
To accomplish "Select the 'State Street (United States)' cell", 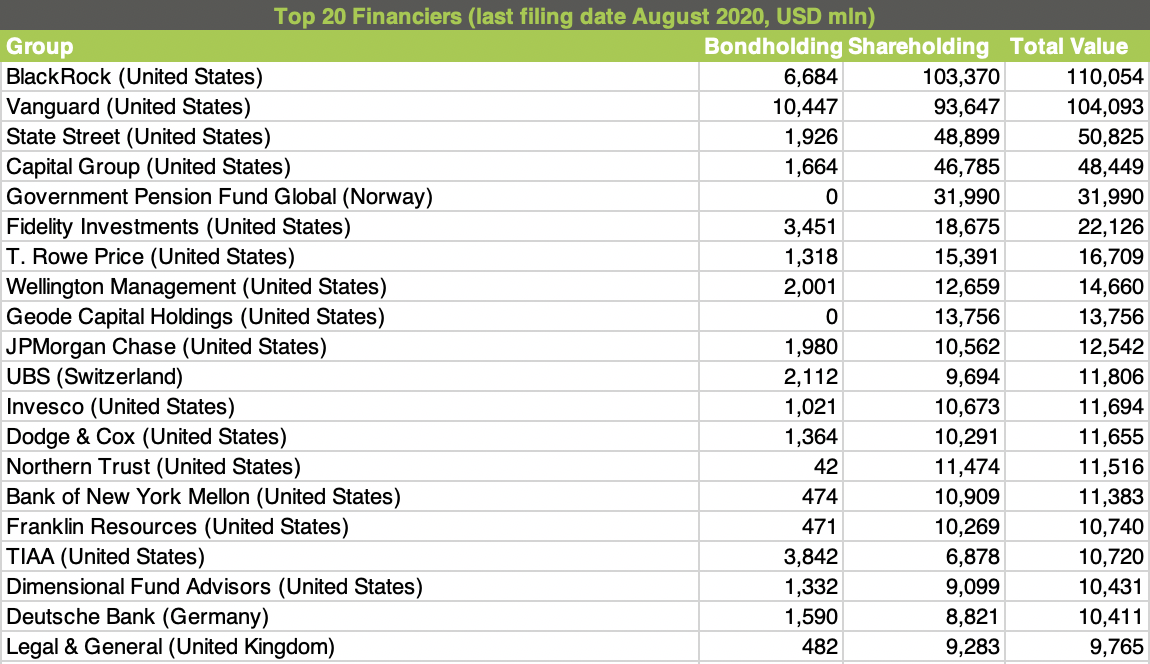I will (350, 136).
